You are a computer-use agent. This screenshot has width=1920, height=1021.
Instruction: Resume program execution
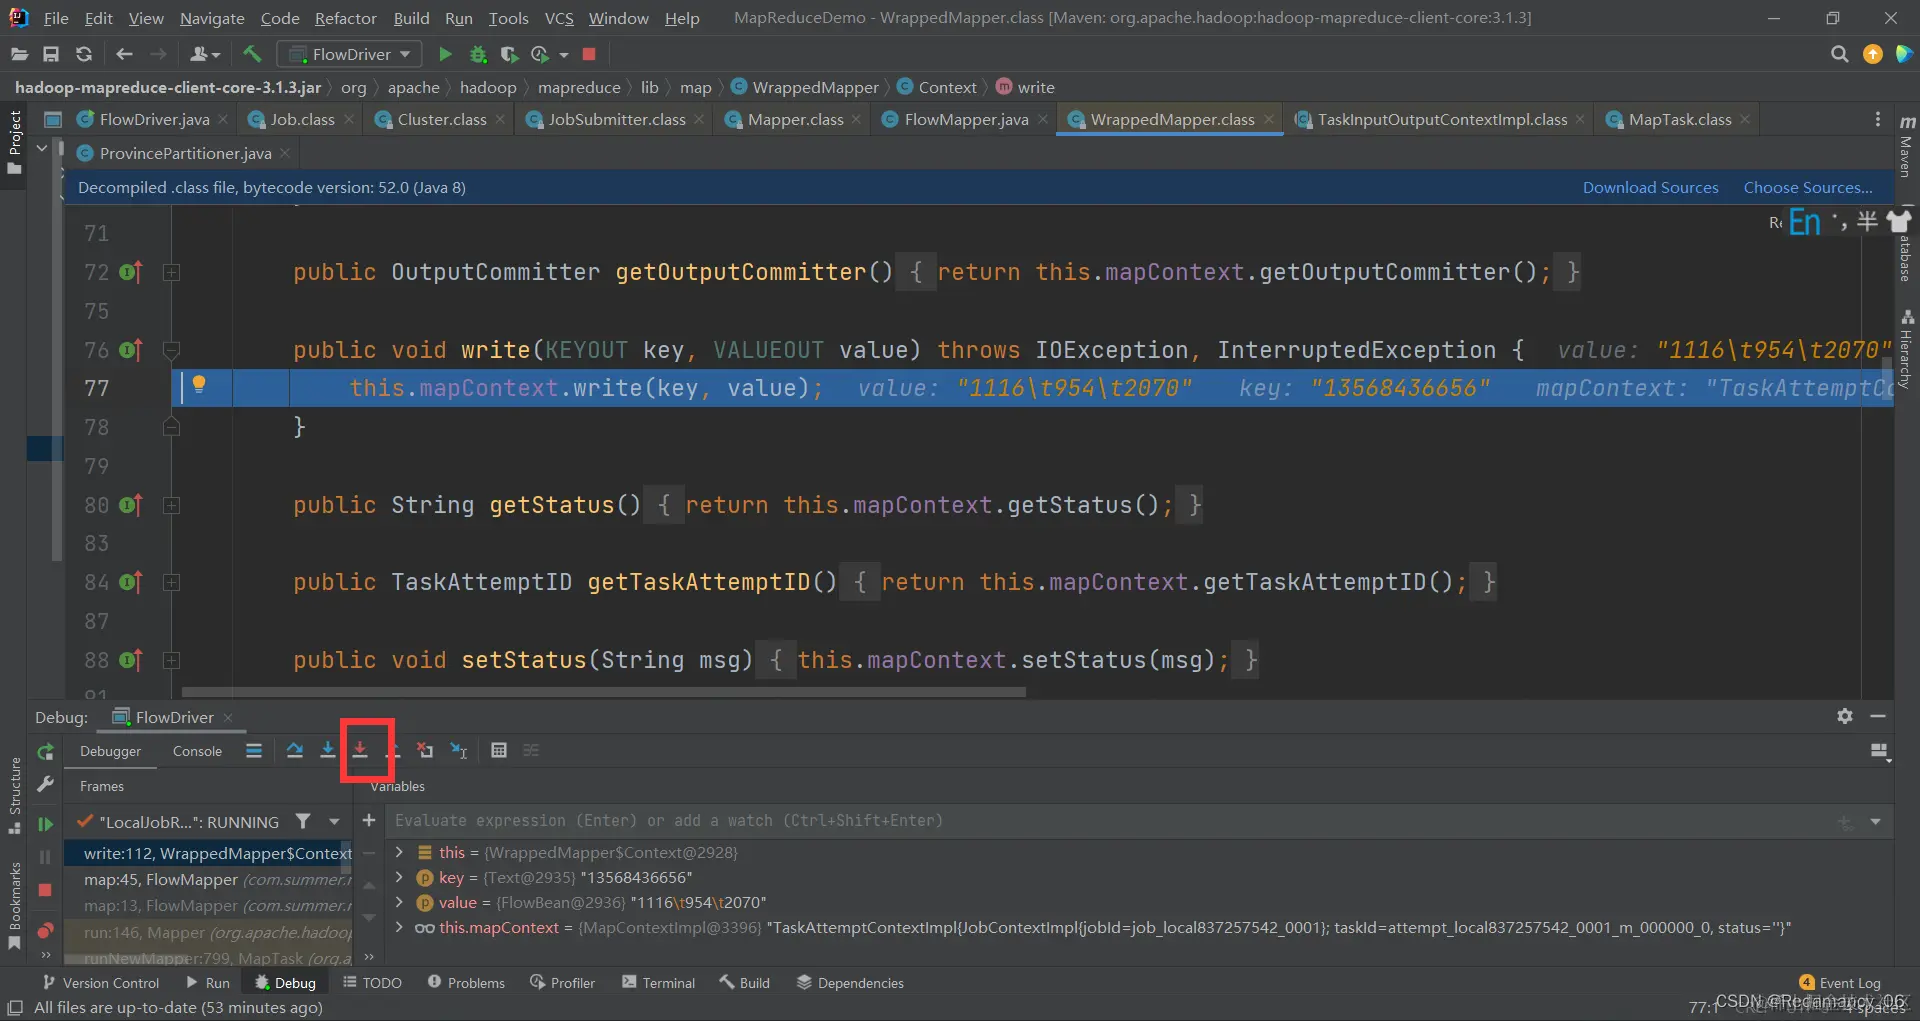[x=45, y=824]
